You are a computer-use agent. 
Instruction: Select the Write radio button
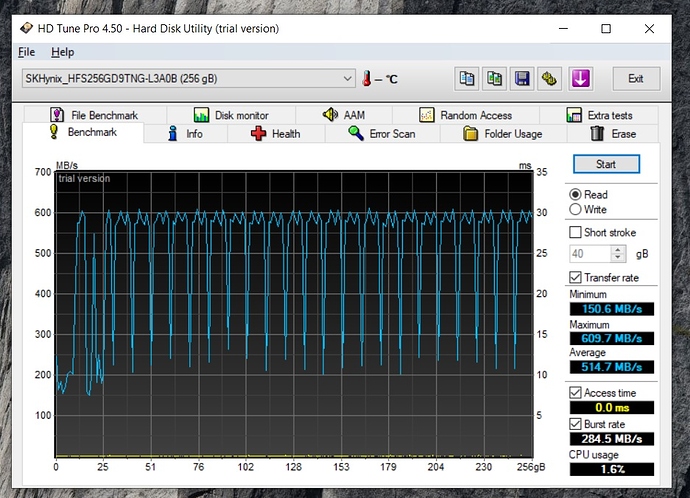575,209
